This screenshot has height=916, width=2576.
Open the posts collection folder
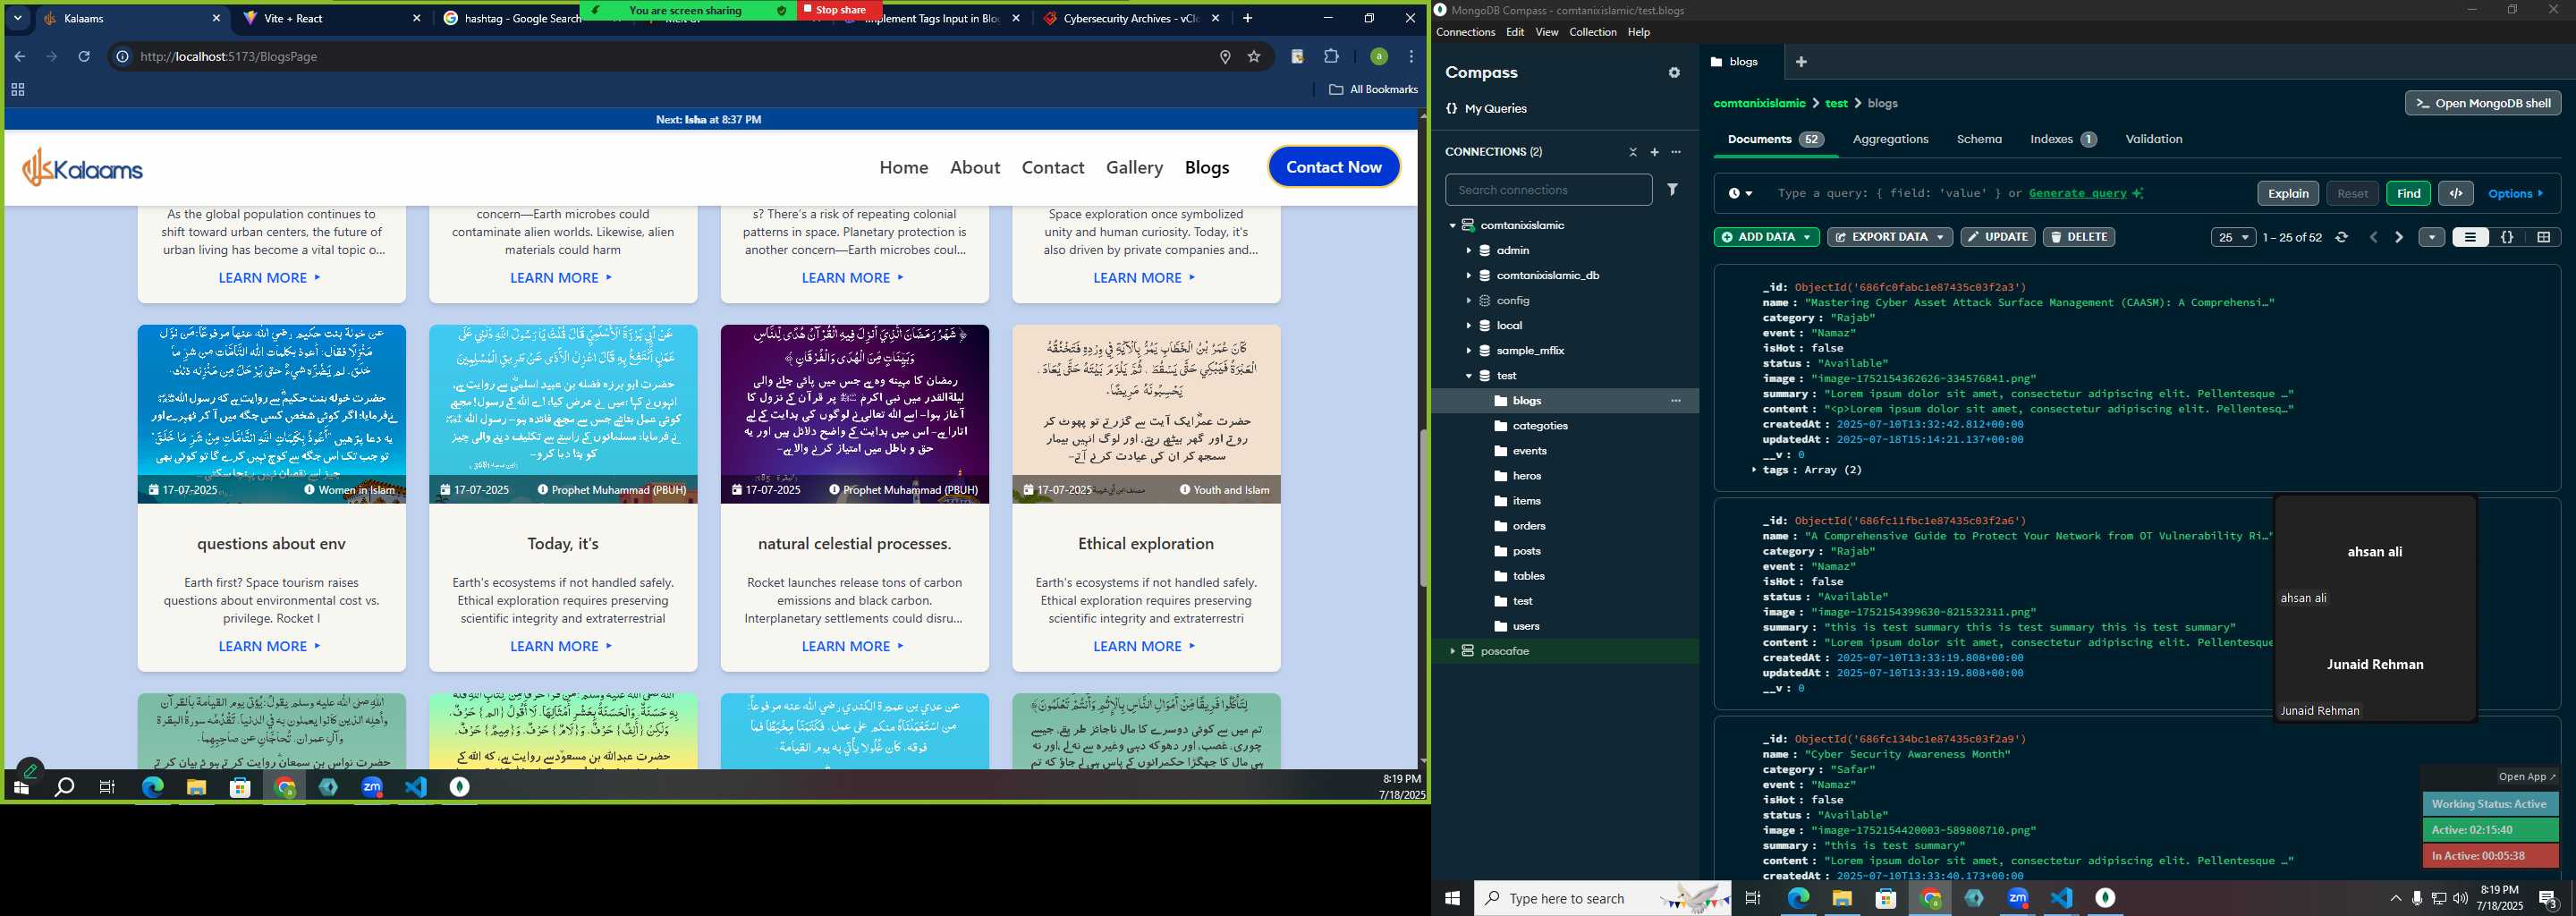point(1526,551)
